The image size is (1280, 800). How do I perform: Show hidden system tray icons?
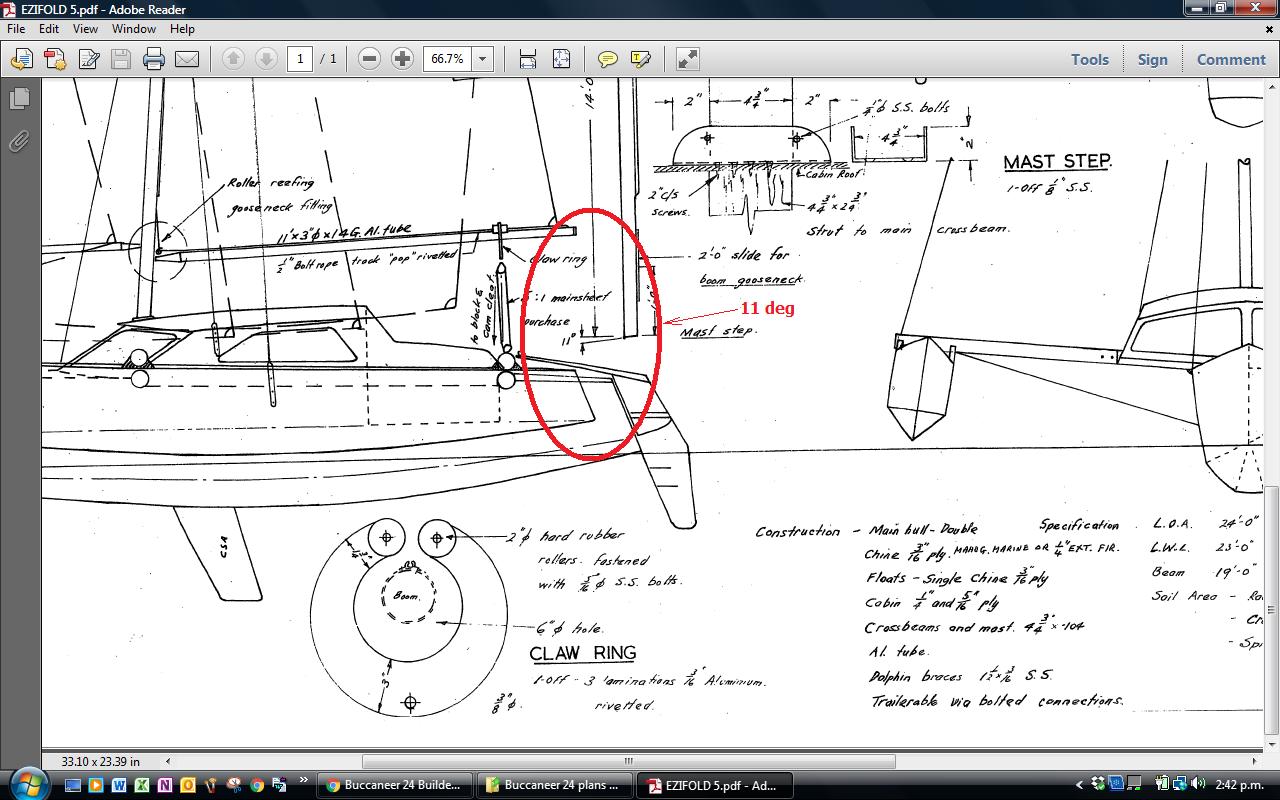pyautogui.click(x=1079, y=785)
